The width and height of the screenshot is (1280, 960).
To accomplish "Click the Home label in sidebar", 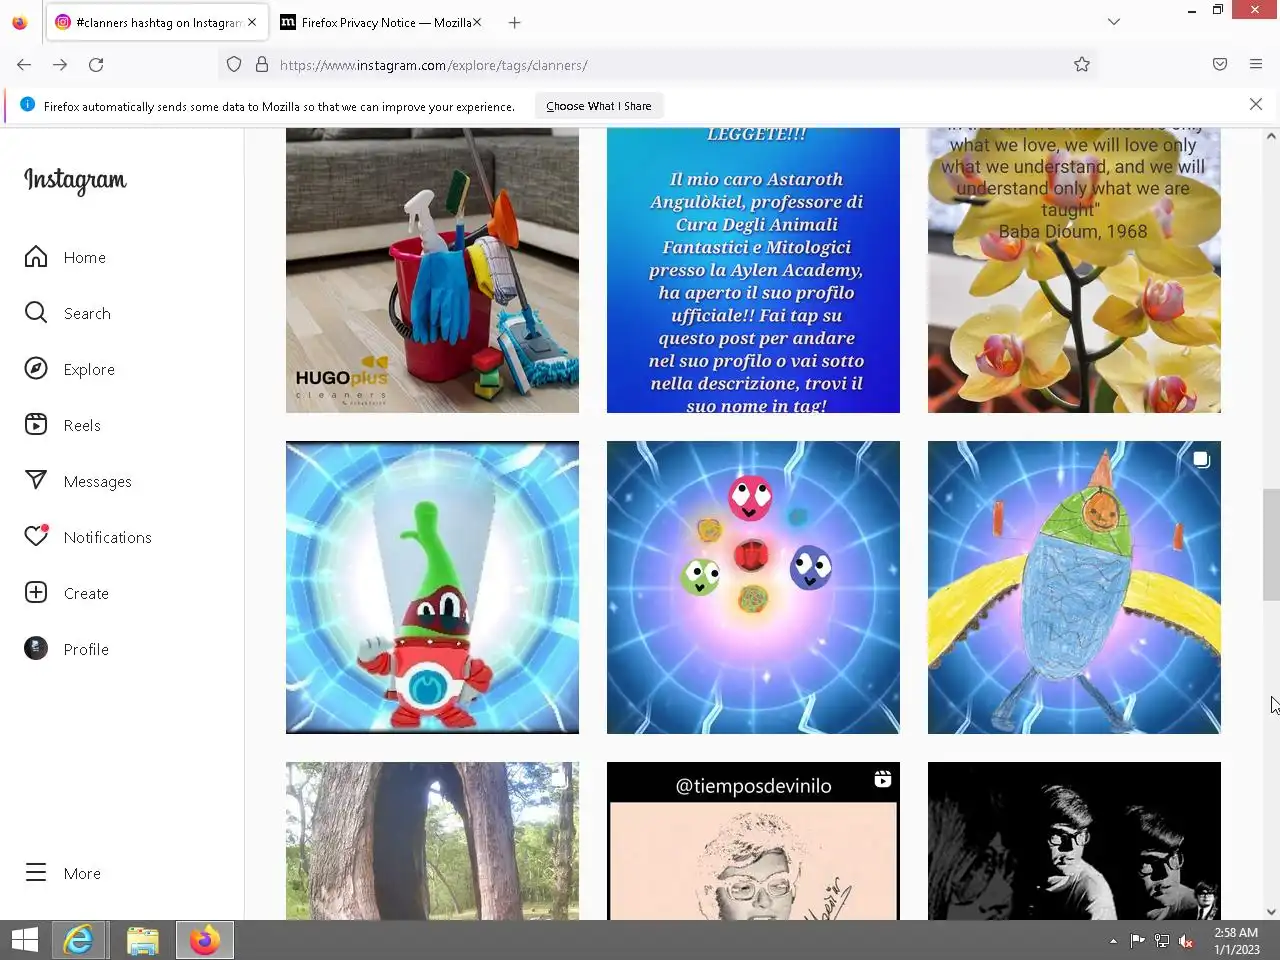I will [85, 258].
